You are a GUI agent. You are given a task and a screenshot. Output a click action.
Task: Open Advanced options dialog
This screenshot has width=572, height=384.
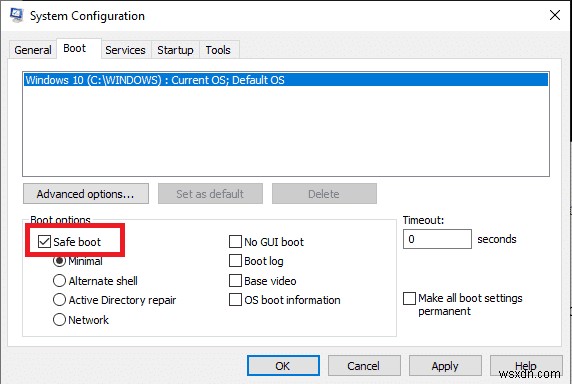pos(86,194)
